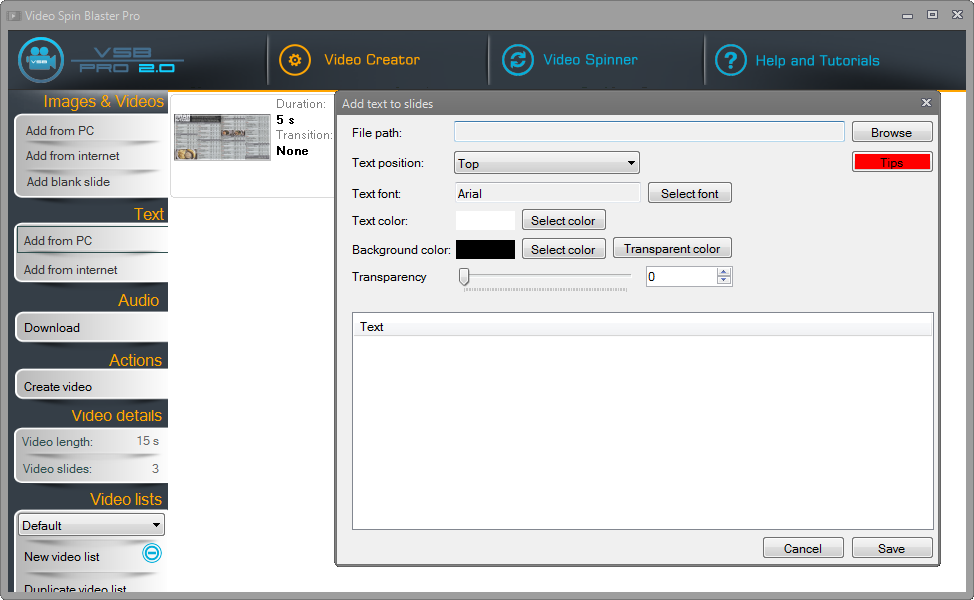This screenshot has height=600, width=974.
Task: Click the red Tips button
Action: pyautogui.click(x=892, y=162)
